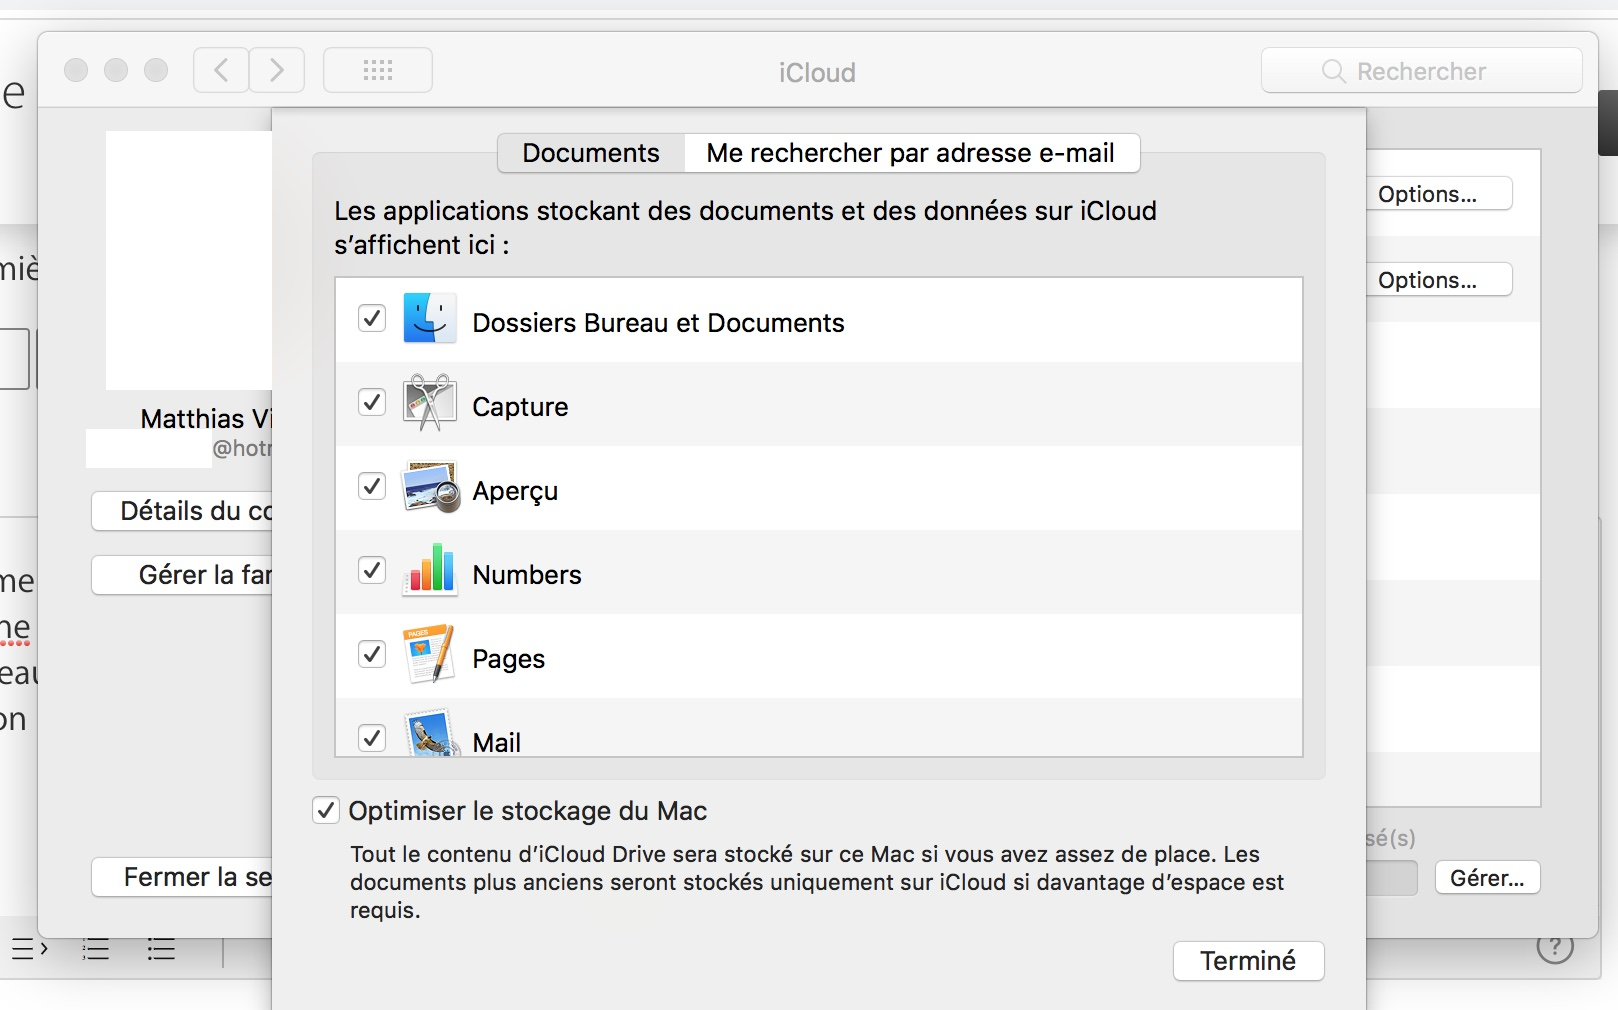This screenshot has width=1618, height=1010.
Task: Toggle the Pages checkbox
Action: [372, 654]
